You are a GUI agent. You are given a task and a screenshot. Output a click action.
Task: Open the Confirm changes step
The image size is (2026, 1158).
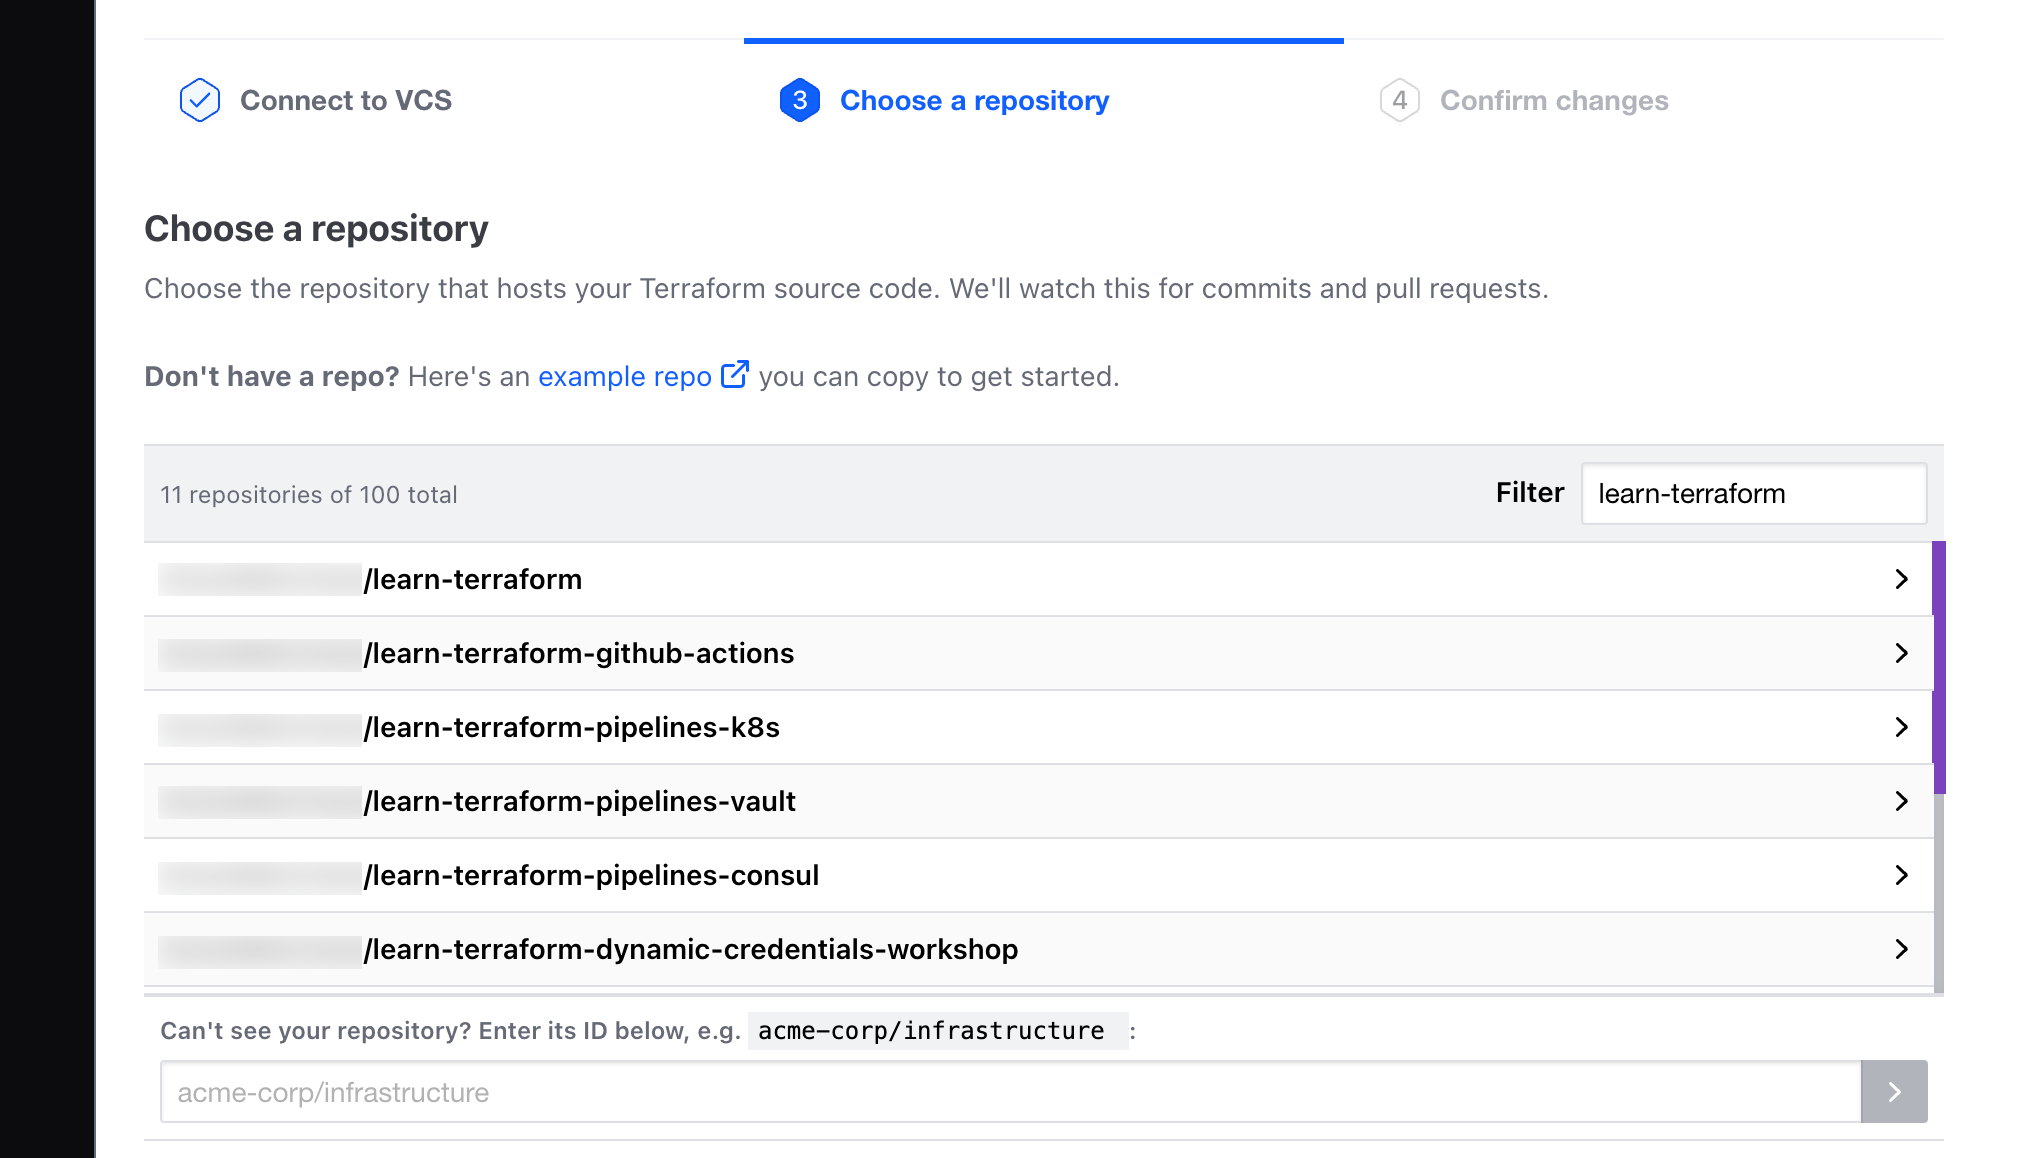click(x=1553, y=100)
